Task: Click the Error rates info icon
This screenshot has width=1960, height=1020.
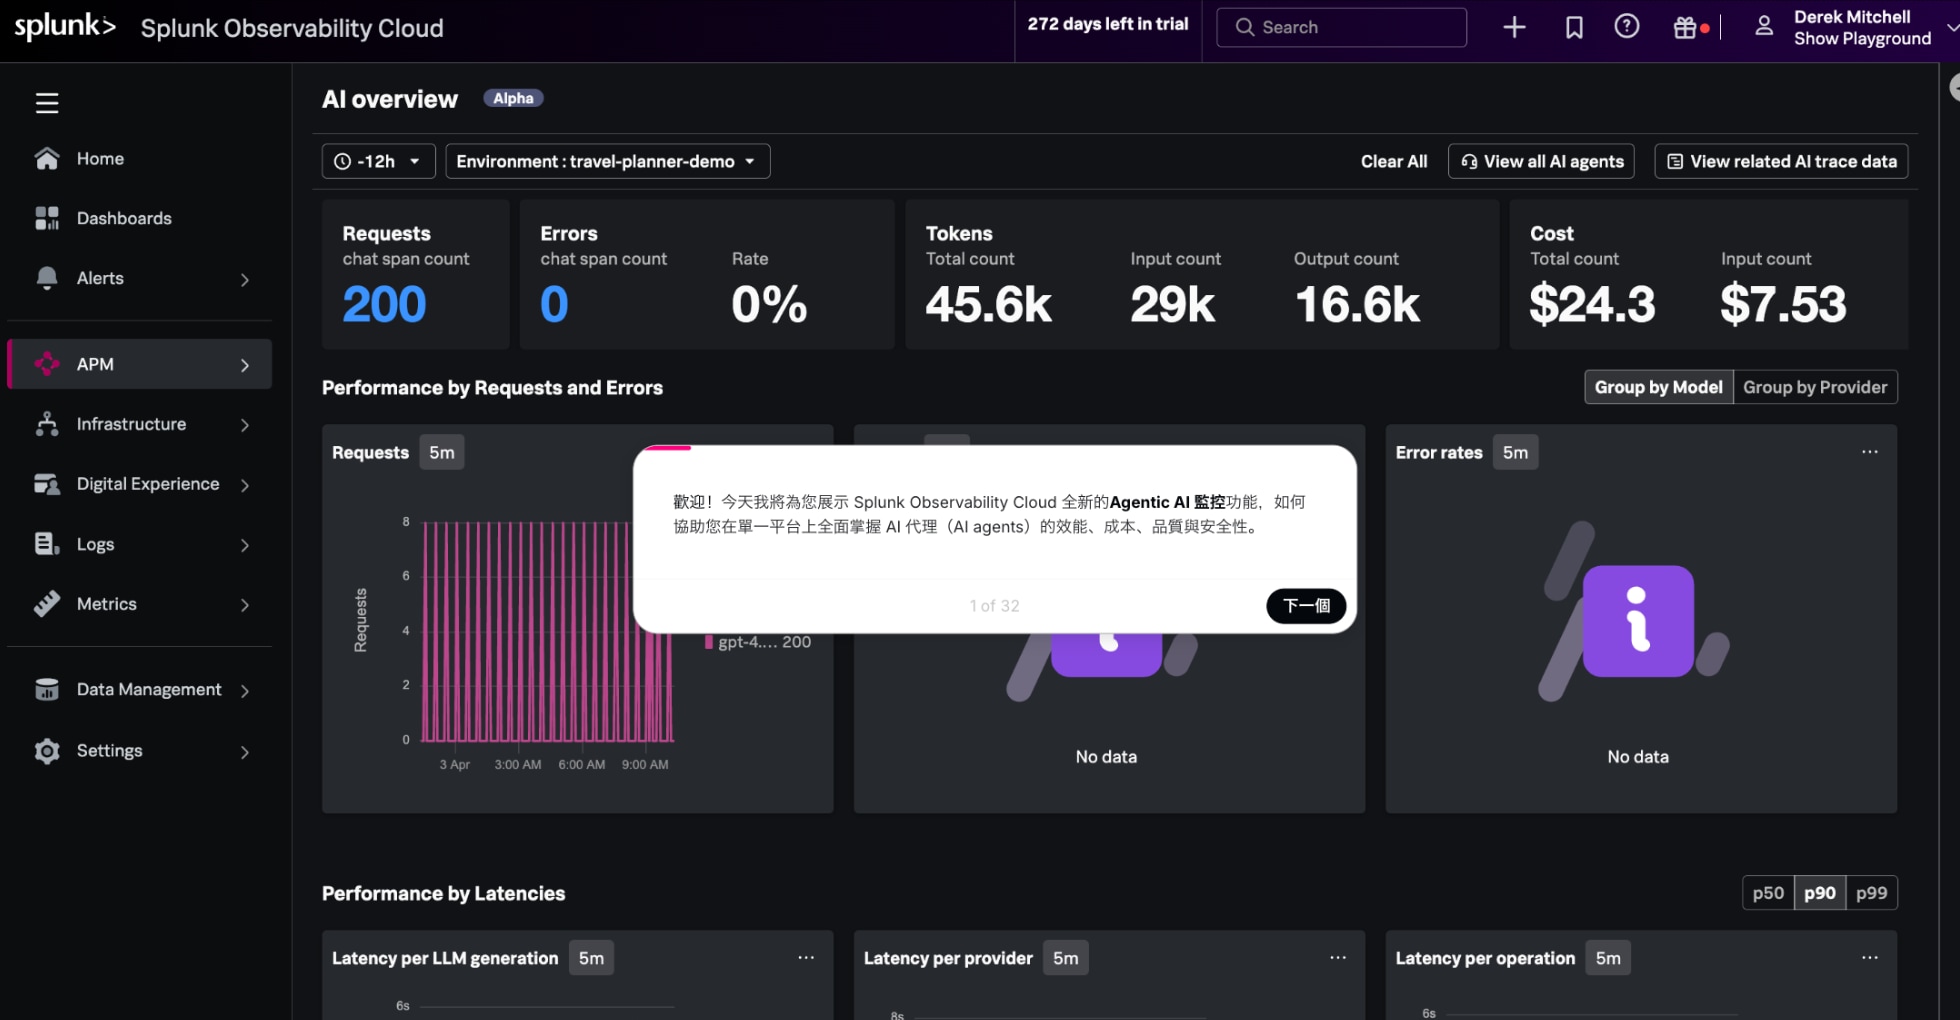Action: [x=1638, y=621]
